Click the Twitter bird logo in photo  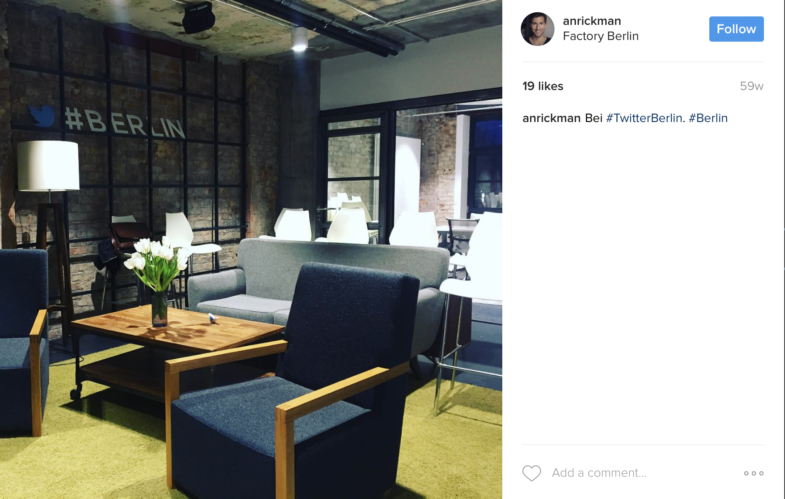42,116
